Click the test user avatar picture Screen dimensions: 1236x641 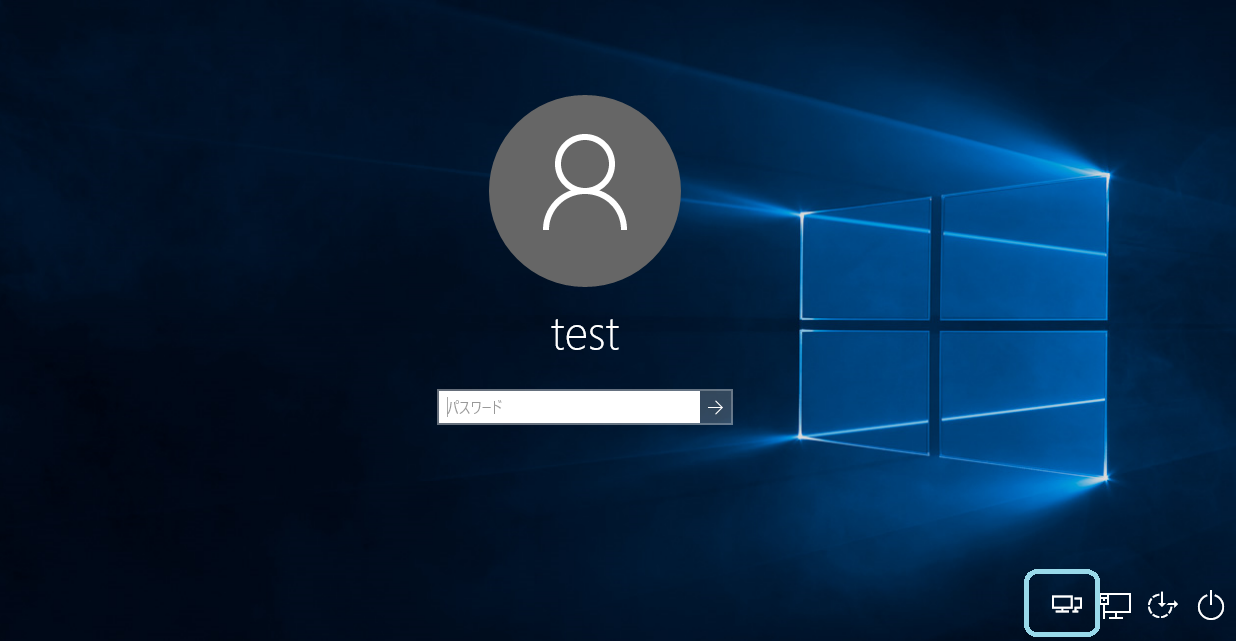pos(585,191)
